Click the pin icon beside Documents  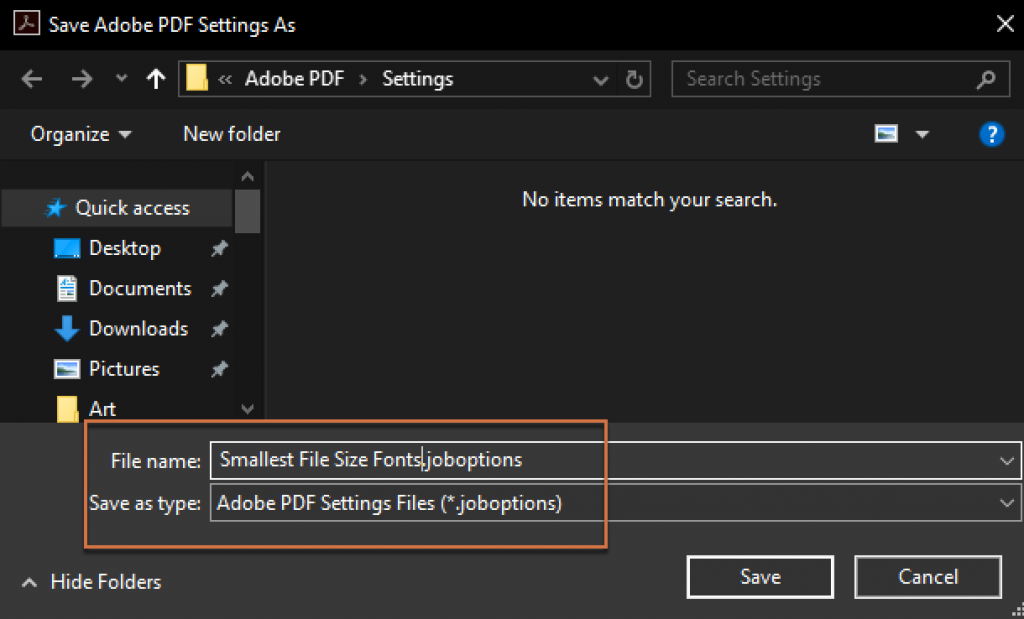tap(219, 289)
